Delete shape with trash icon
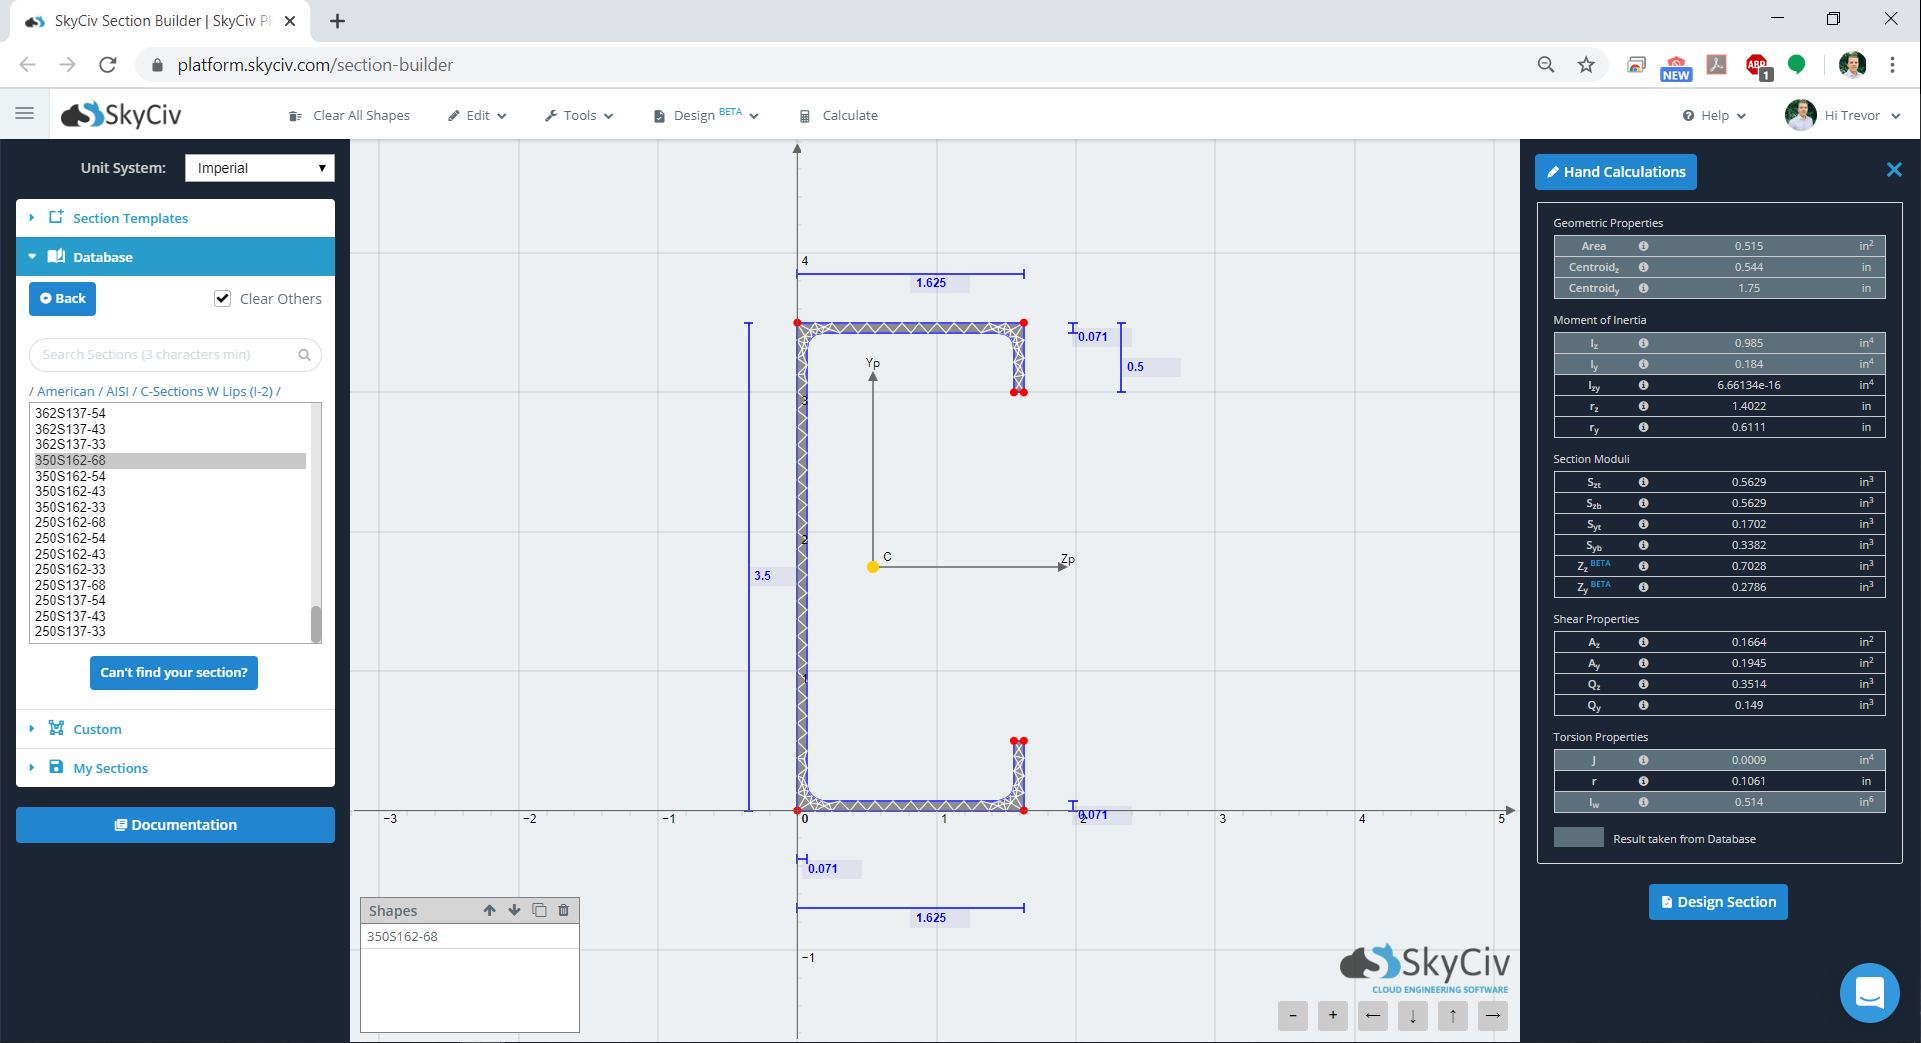Viewport: 1921px width, 1043px height. coord(564,910)
